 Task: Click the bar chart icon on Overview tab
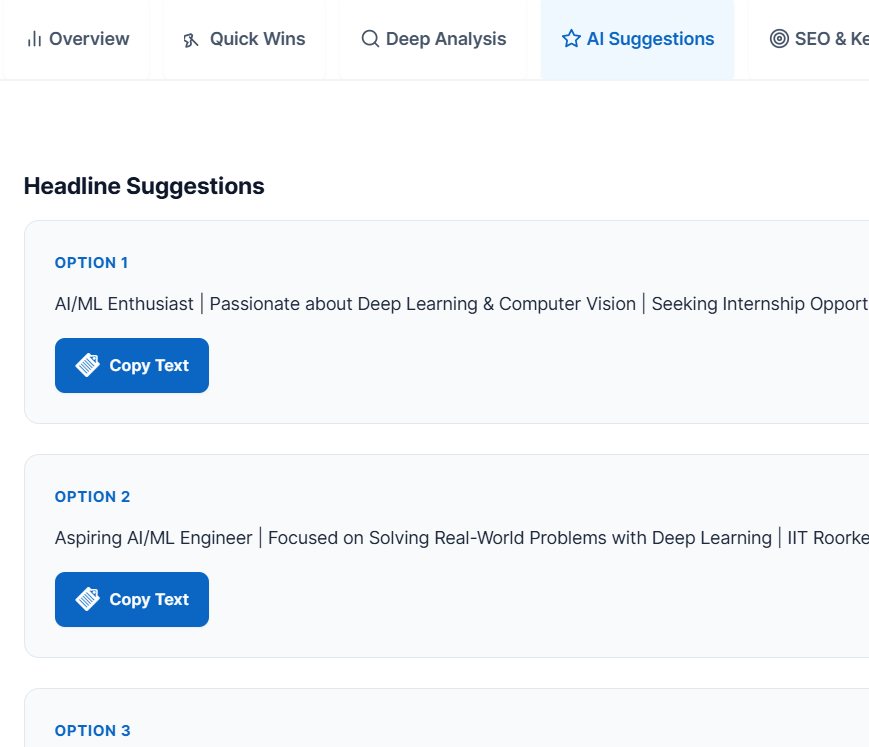[x=35, y=39]
